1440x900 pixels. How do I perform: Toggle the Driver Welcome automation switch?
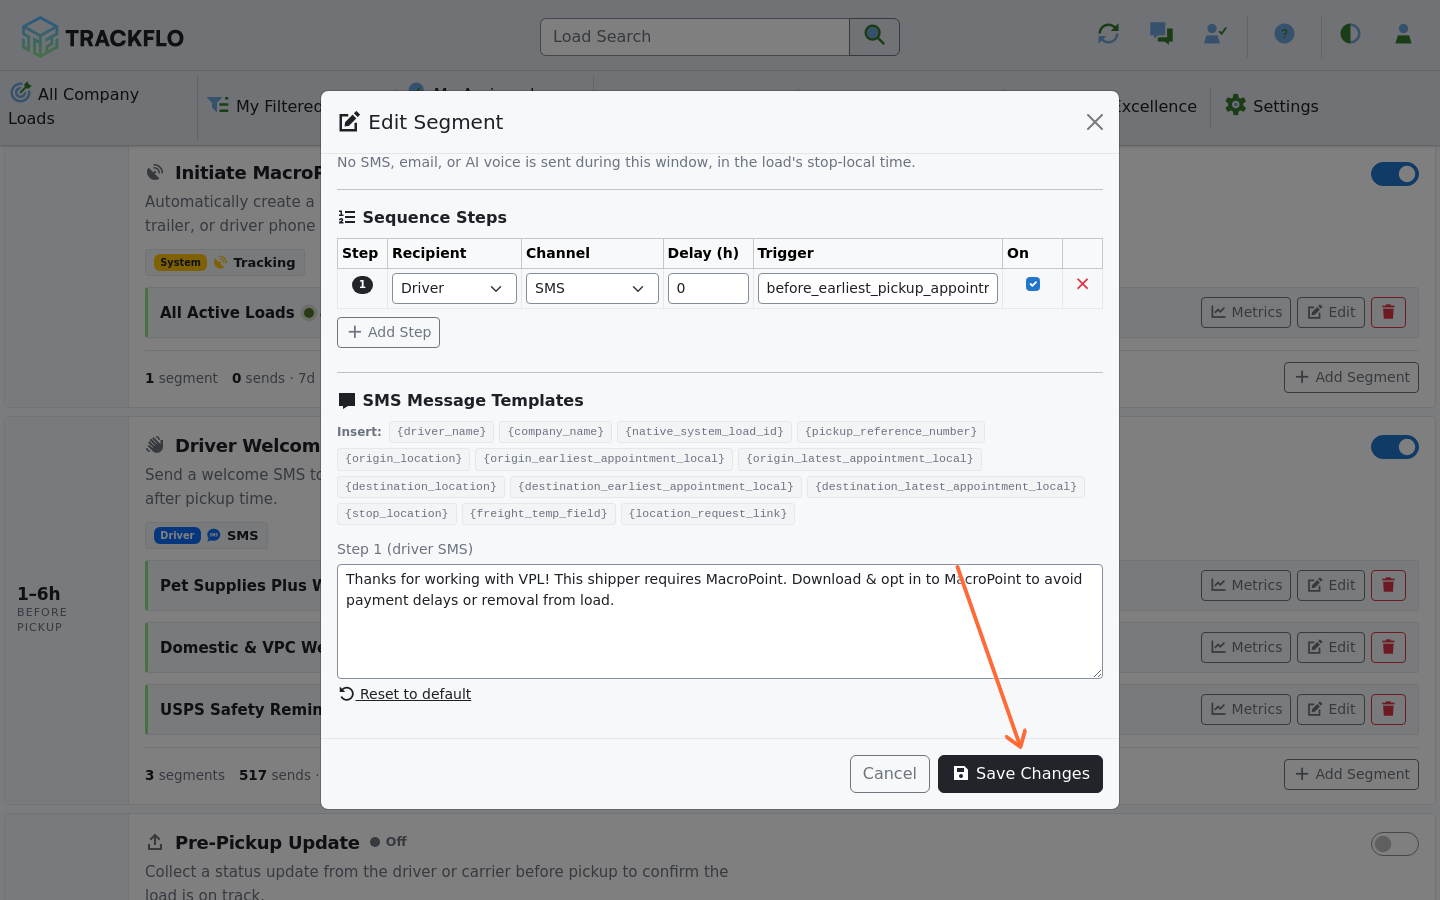click(1395, 447)
